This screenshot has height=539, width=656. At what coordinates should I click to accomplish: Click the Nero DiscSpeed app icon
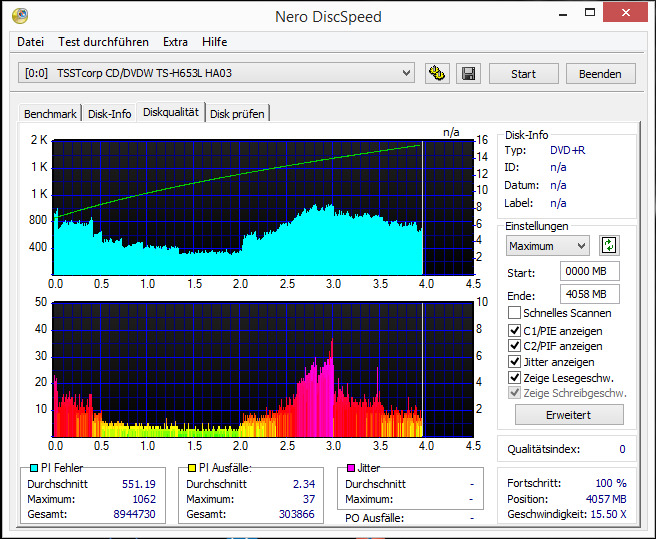tap(20, 16)
